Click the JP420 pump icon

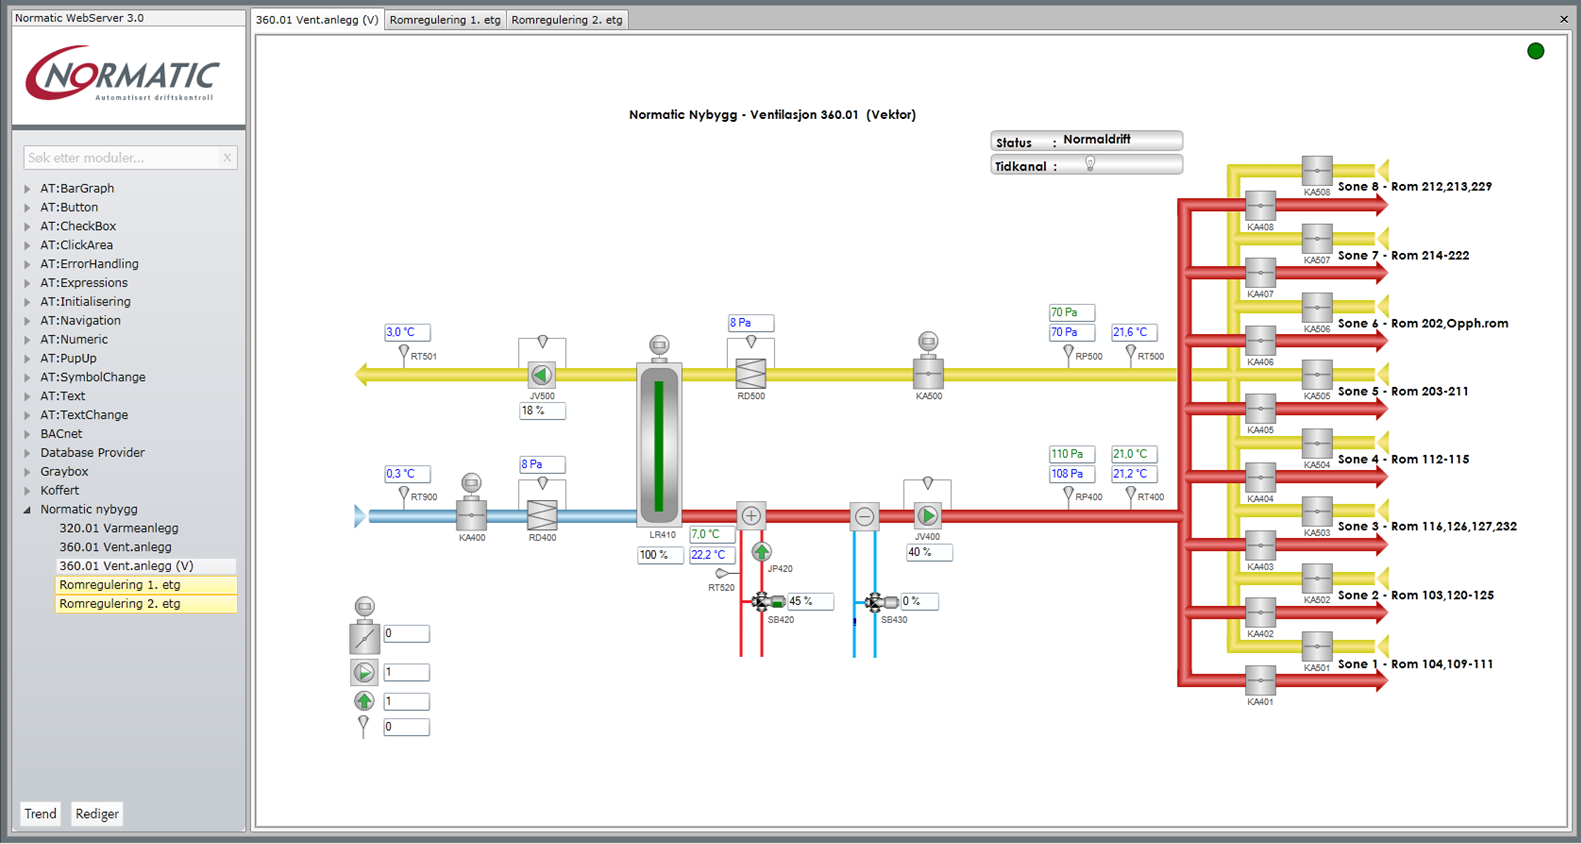[x=762, y=552]
